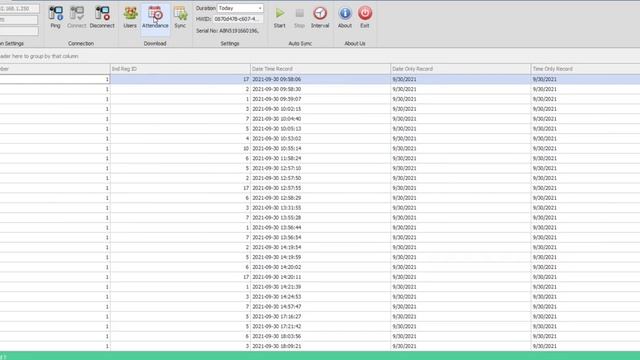Viewport: 640px width, 360px height.
Task: Select record 2021-09-30 13:31:55
Action: (x=320, y=208)
